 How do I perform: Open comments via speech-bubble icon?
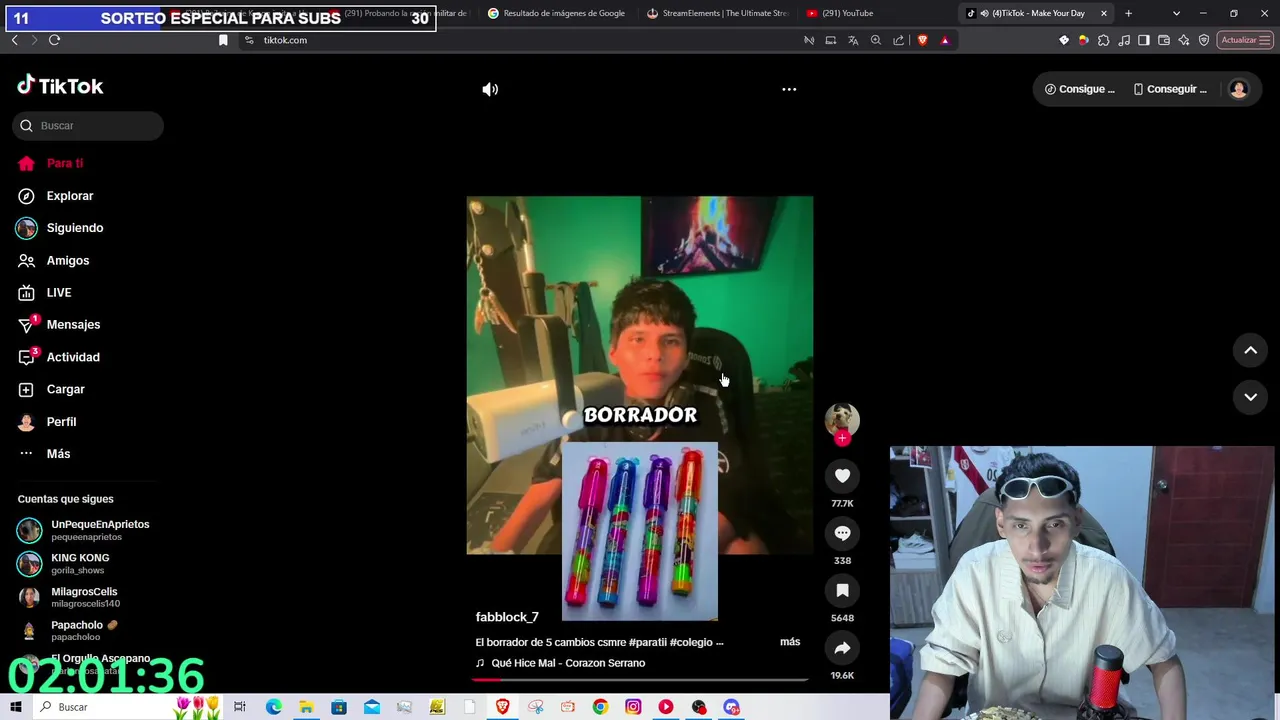pos(842,533)
